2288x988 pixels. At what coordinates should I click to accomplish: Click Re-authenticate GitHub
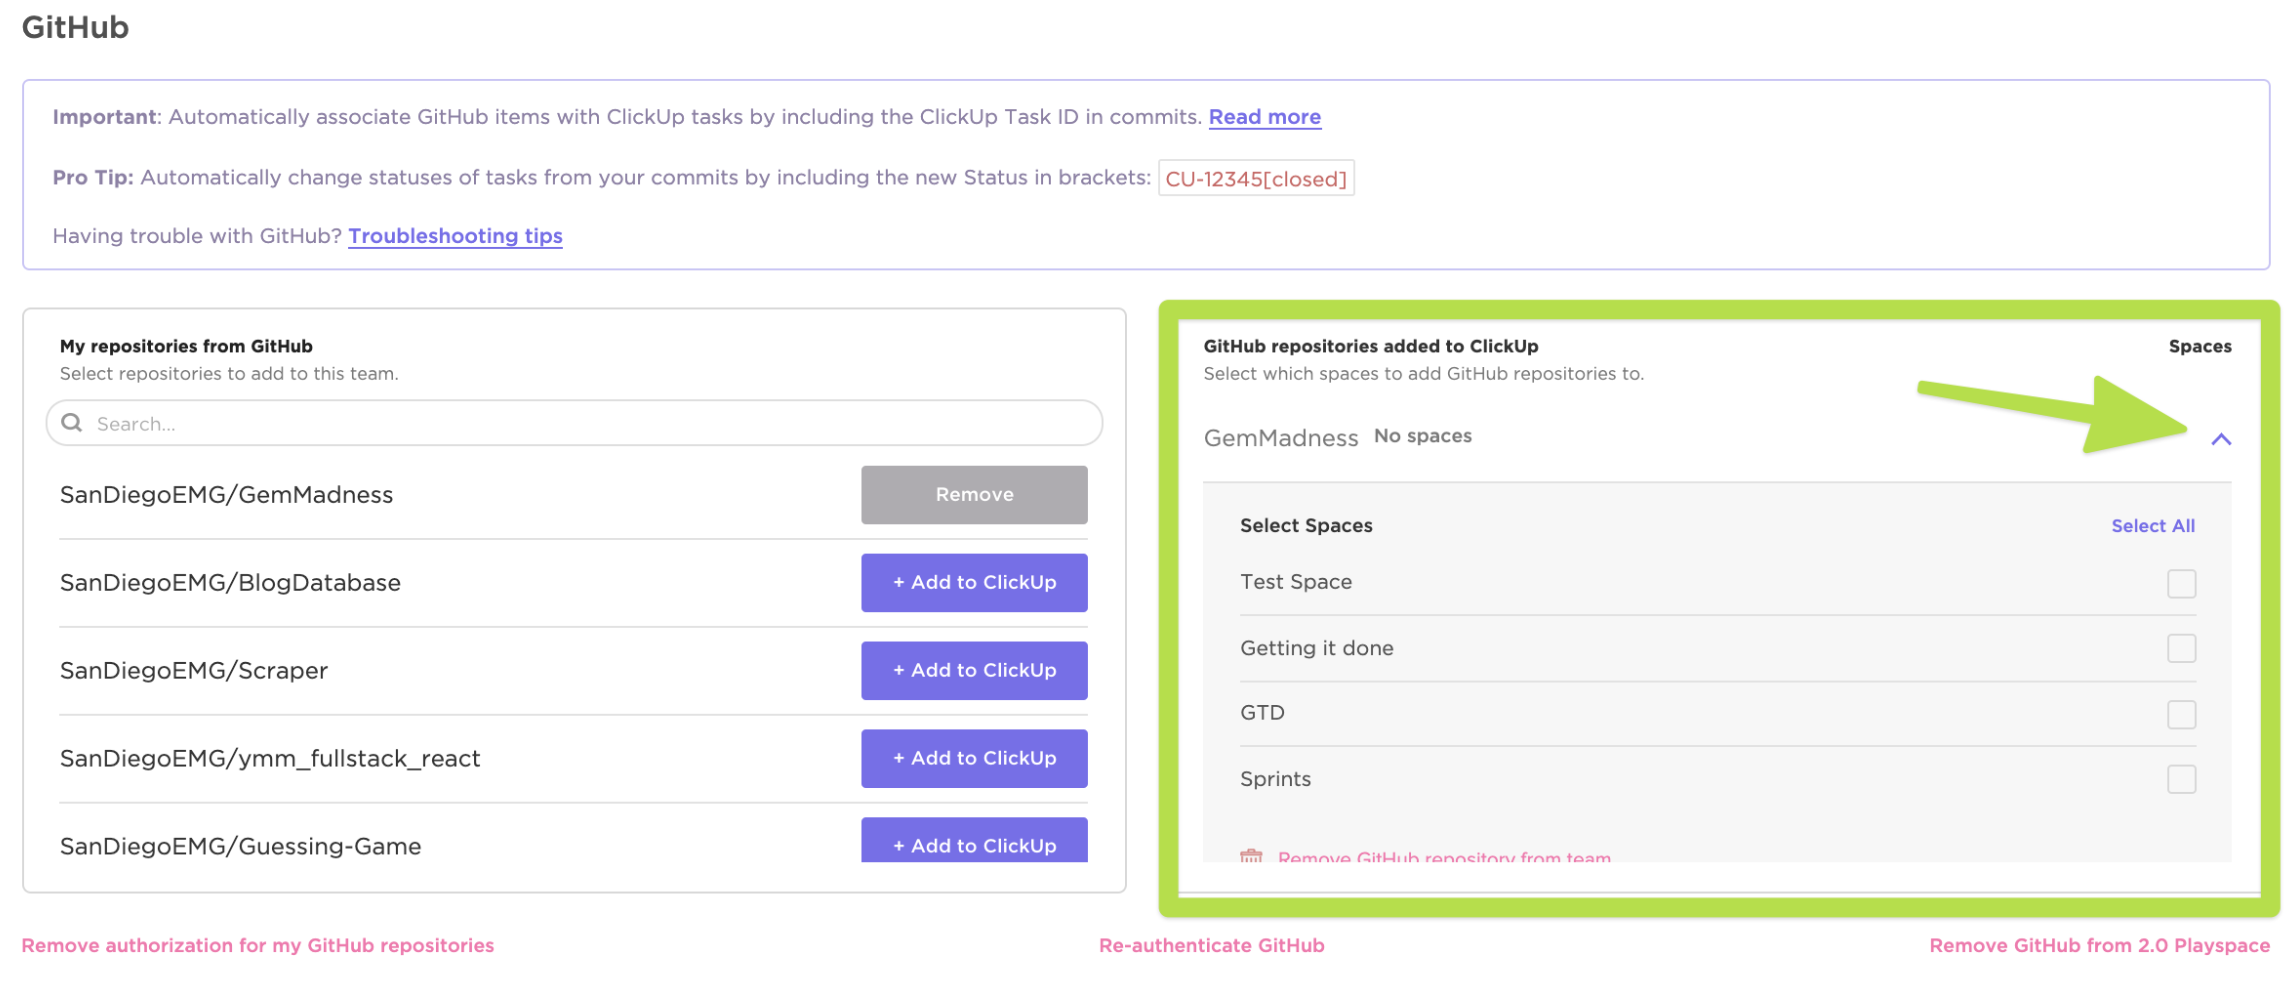pos(1211,946)
